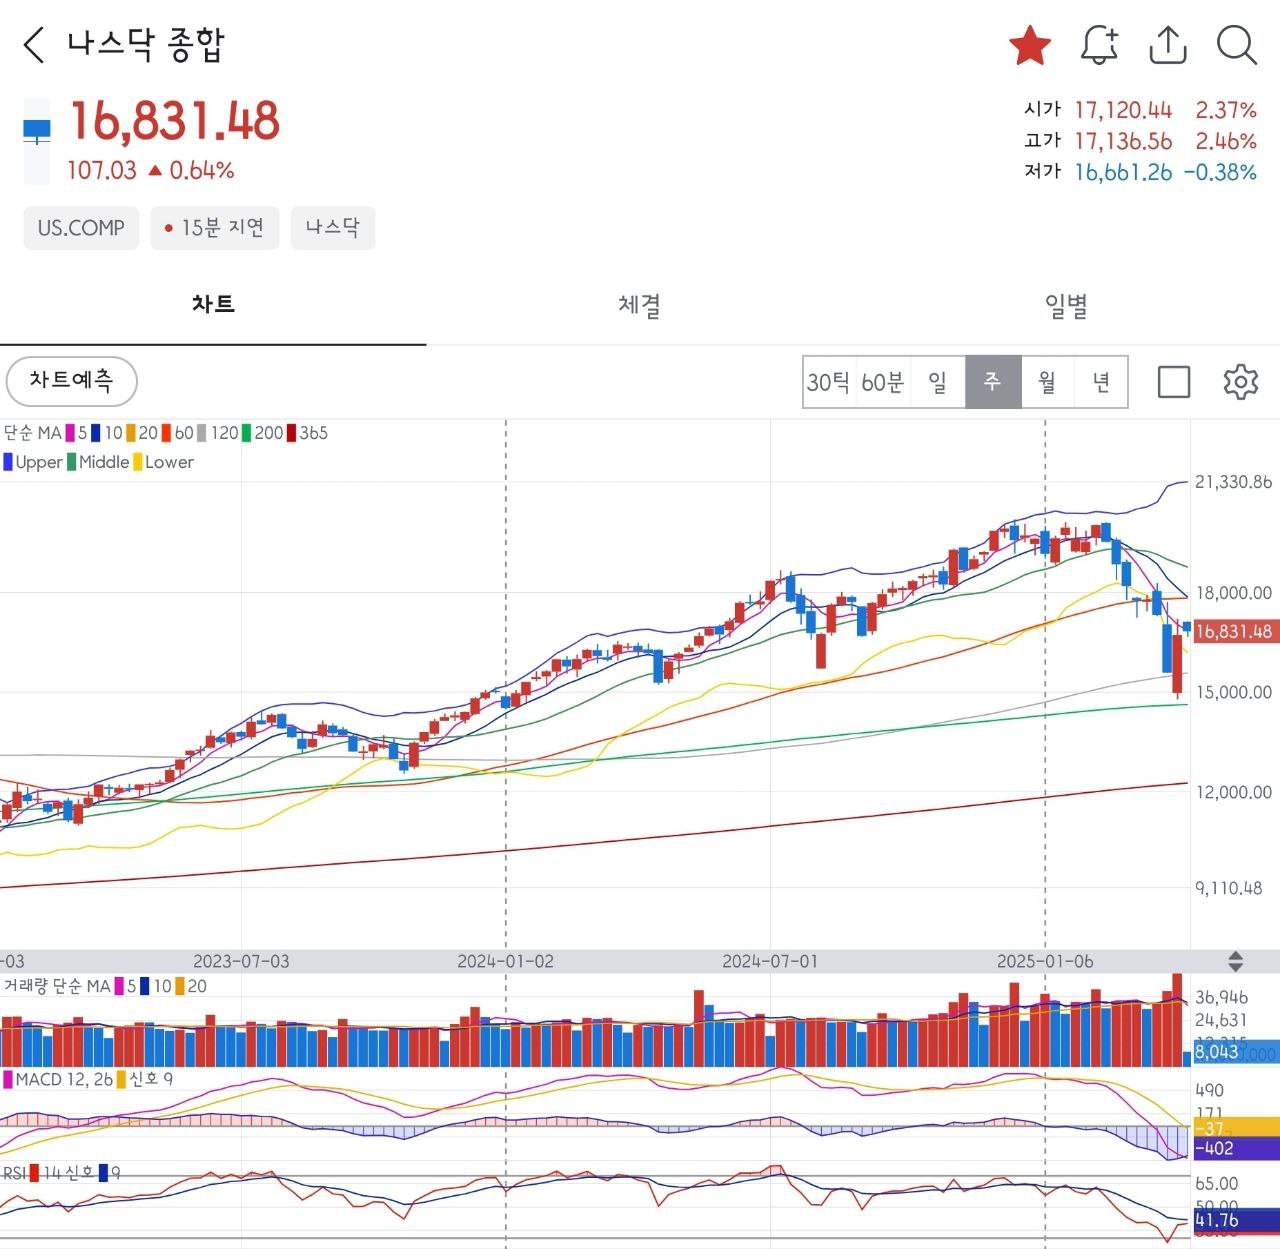
Task: Click the MA 10 blue swatch in 단순 MA legend
Action: click(x=96, y=433)
